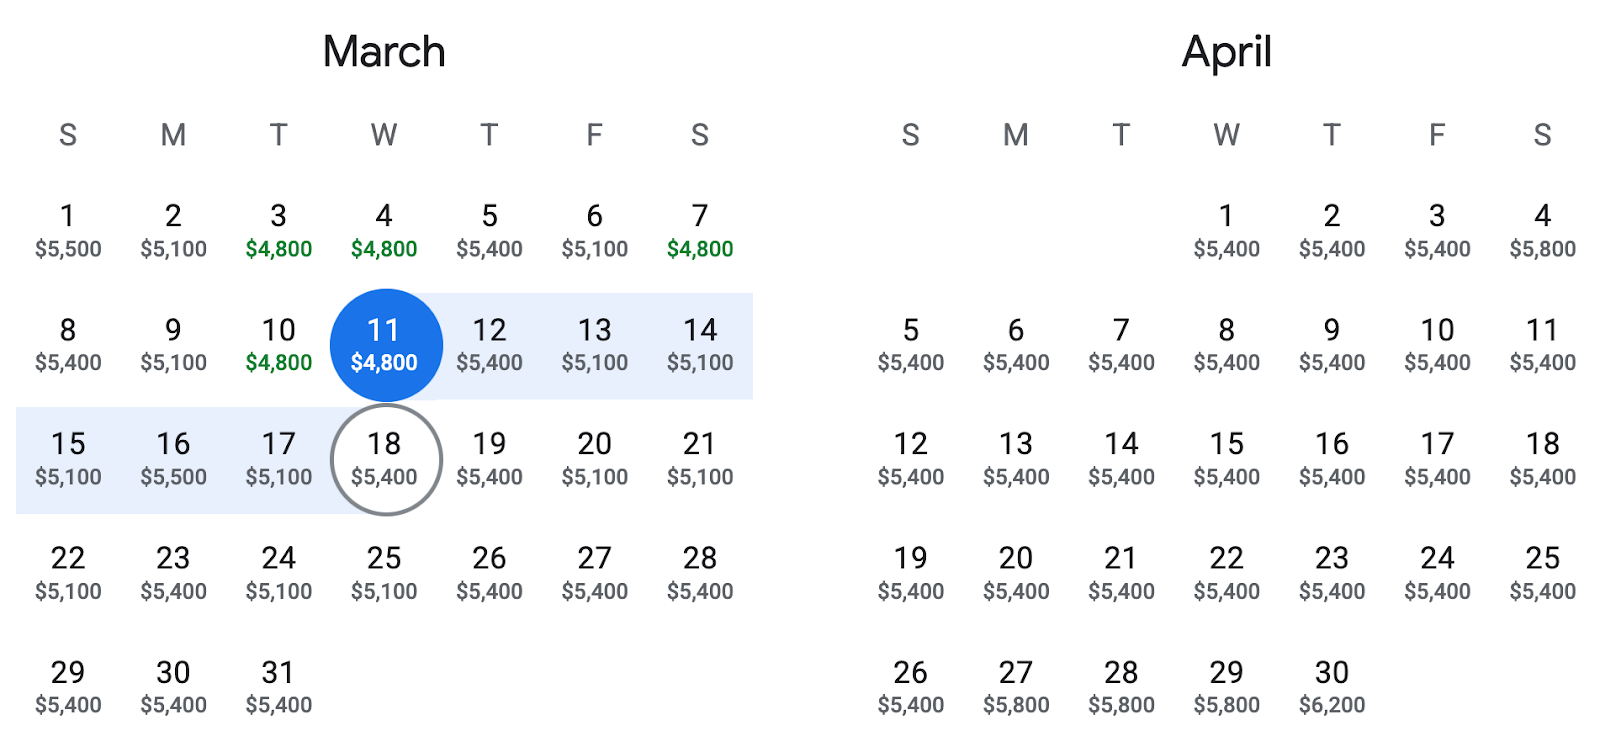Select March 7 green-priced date

pos(700,231)
